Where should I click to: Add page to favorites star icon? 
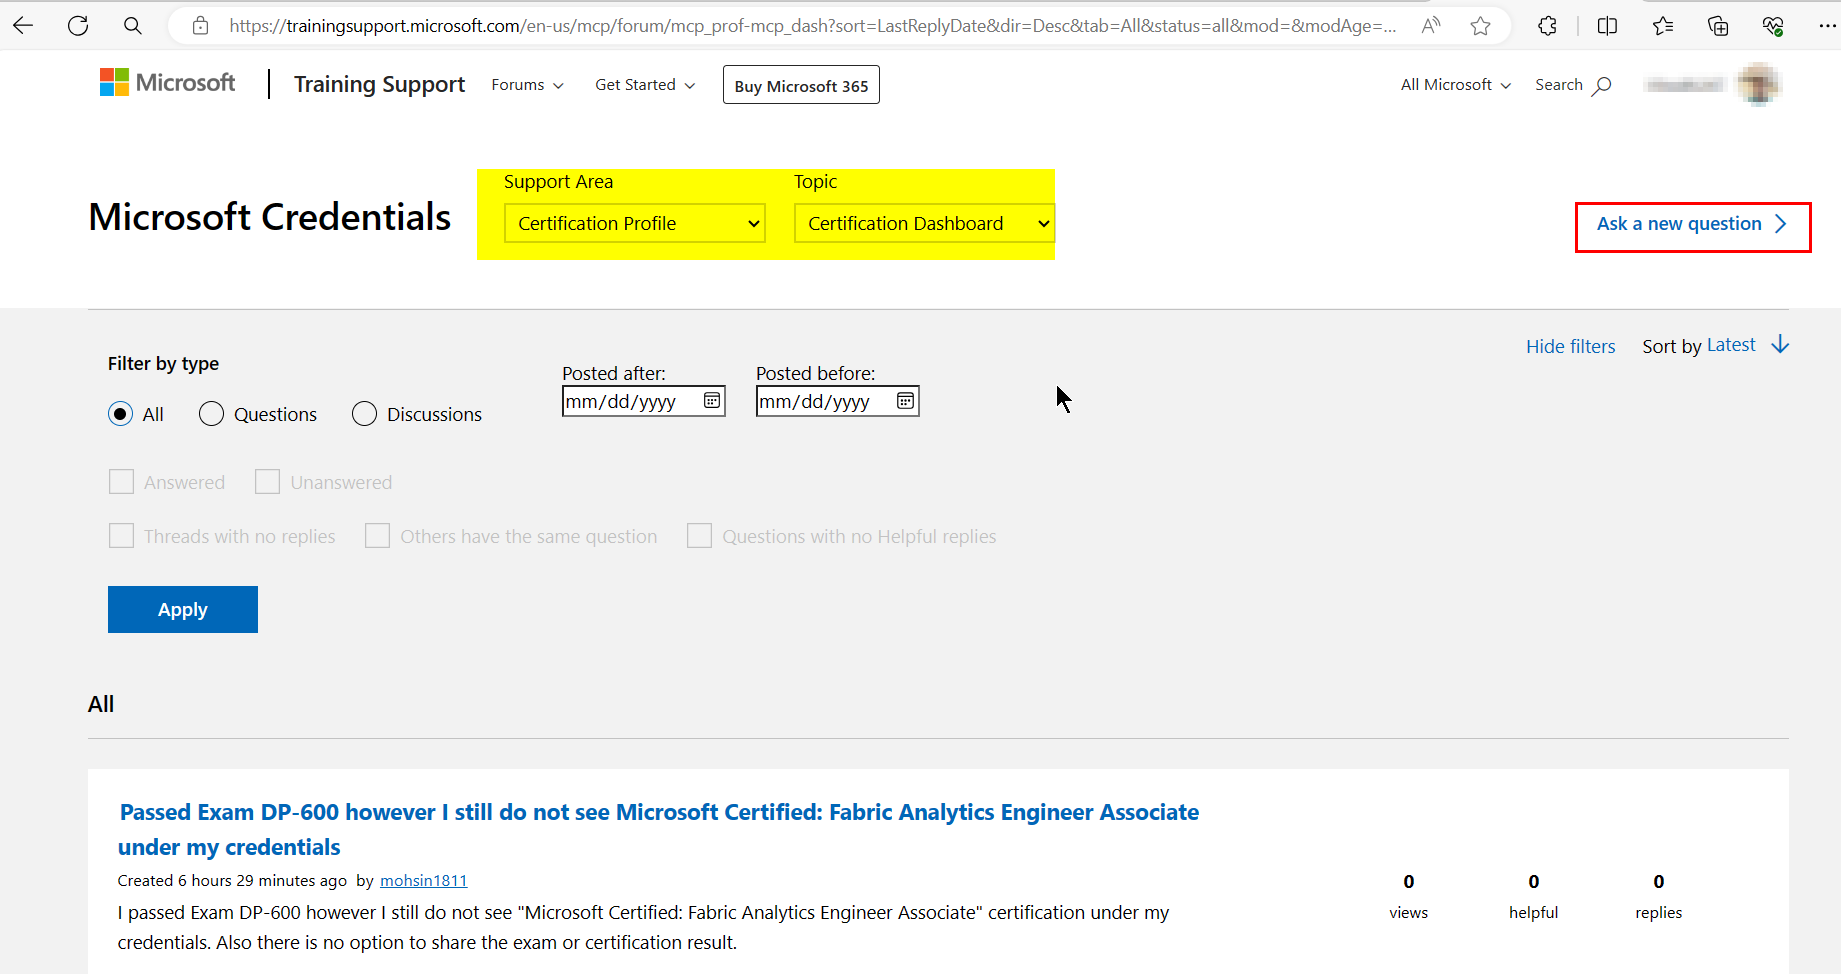(1481, 26)
